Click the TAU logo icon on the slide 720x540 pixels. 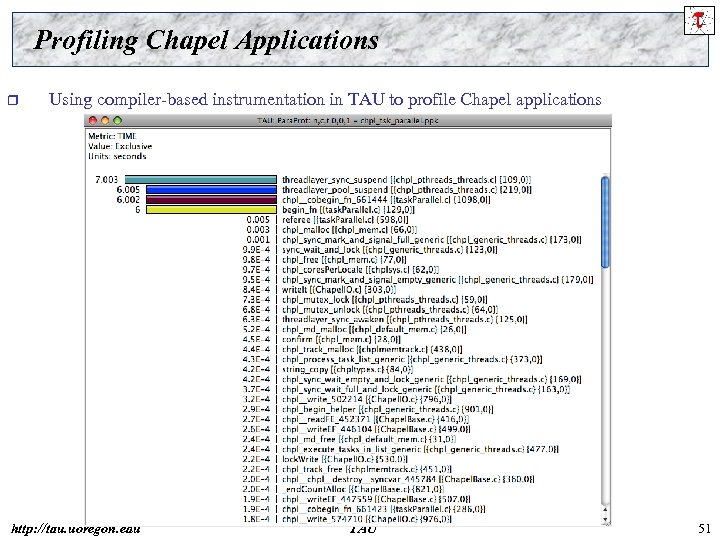[699, 21]
